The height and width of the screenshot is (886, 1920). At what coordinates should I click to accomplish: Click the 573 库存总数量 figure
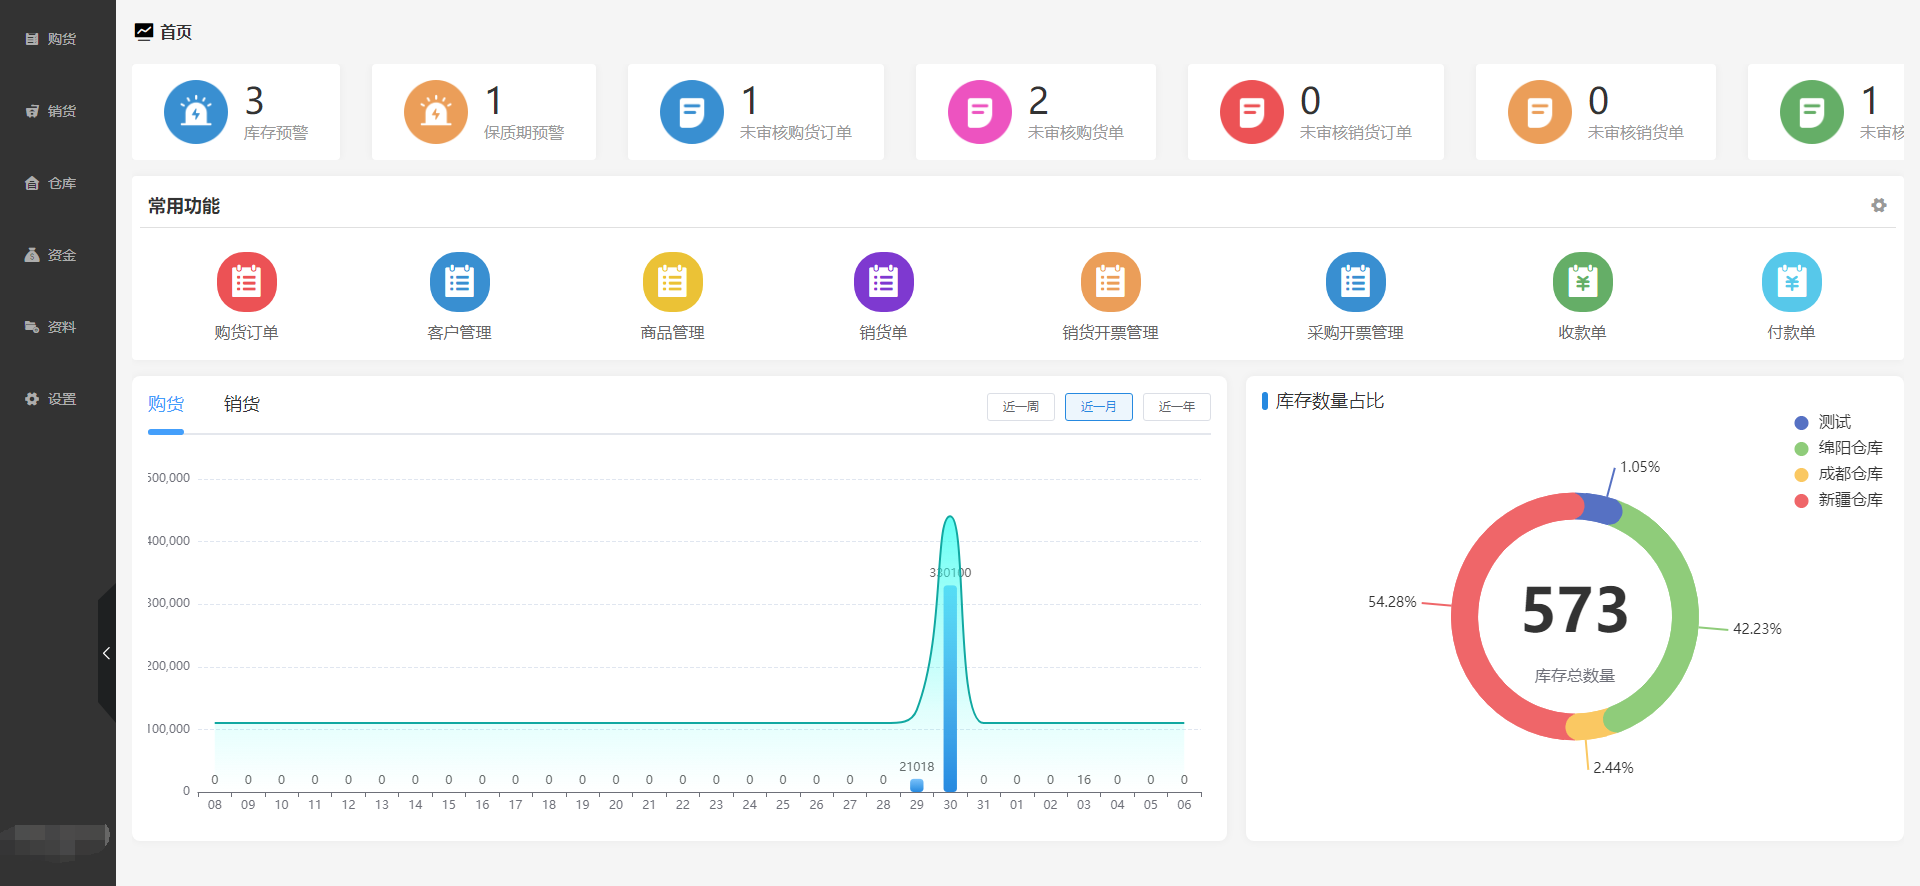pos(1575,611)
